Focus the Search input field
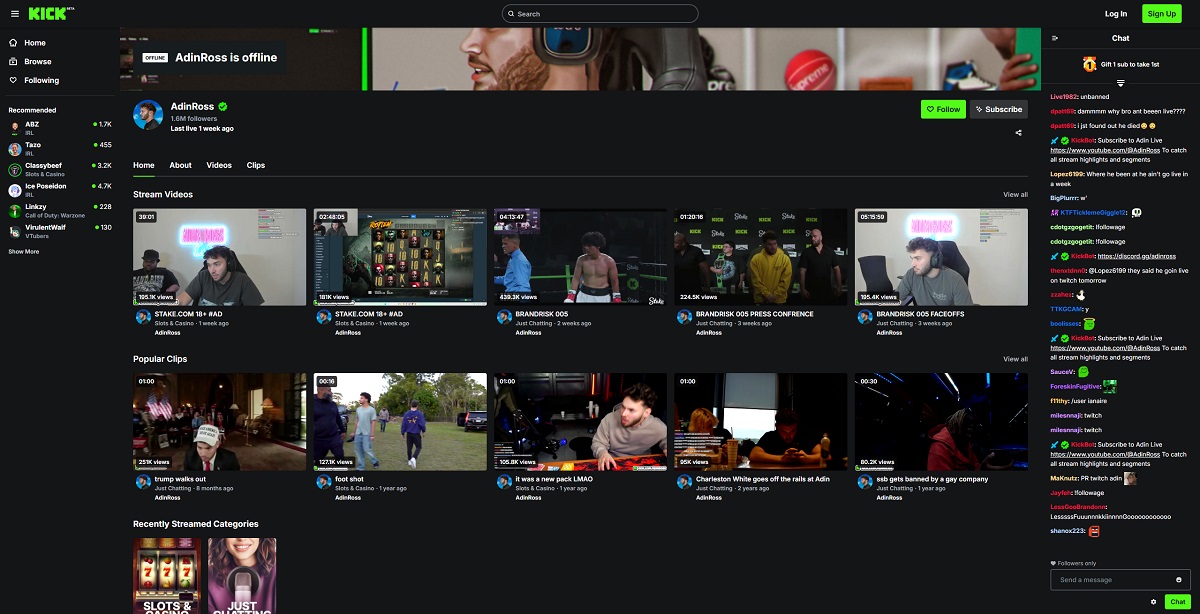Viewport: 1200px width, 614px height. pos(600,14)
